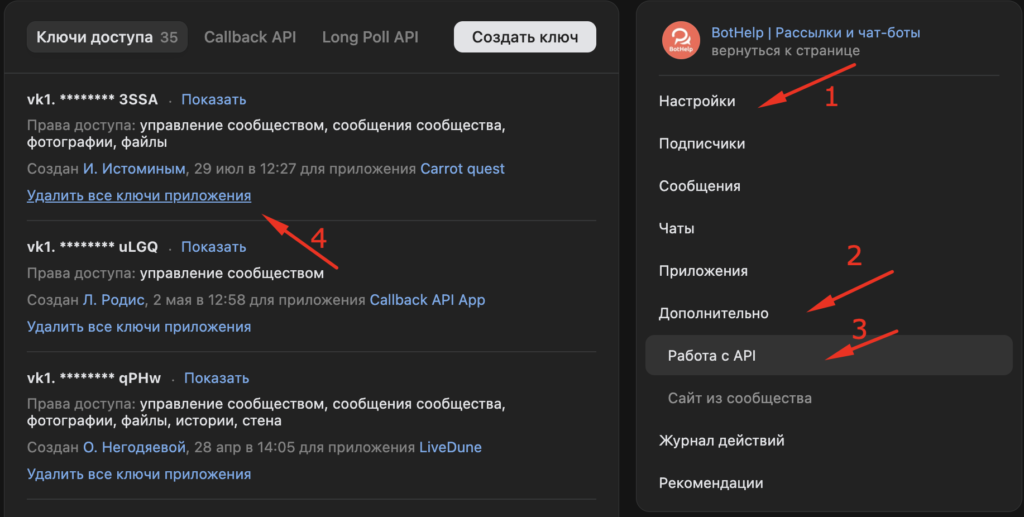Viewport: 1024px width, 517px height.
Task: Show the key ending in 3SSA
Action: pyautogui.click(x=213, y=99)
